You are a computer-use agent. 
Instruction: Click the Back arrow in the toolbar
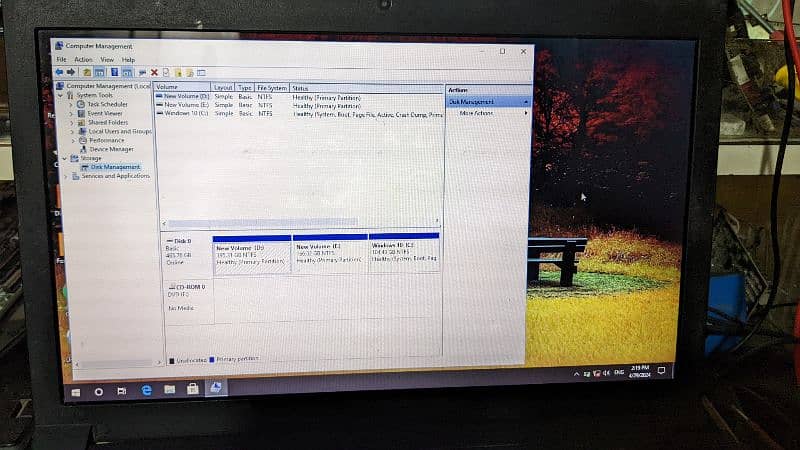click(60, 72)
